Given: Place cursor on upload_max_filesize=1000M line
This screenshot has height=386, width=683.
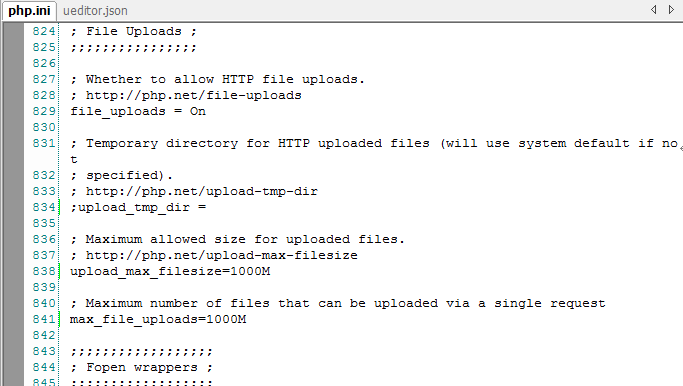Looking at the screenshot, I should [170, 271].
